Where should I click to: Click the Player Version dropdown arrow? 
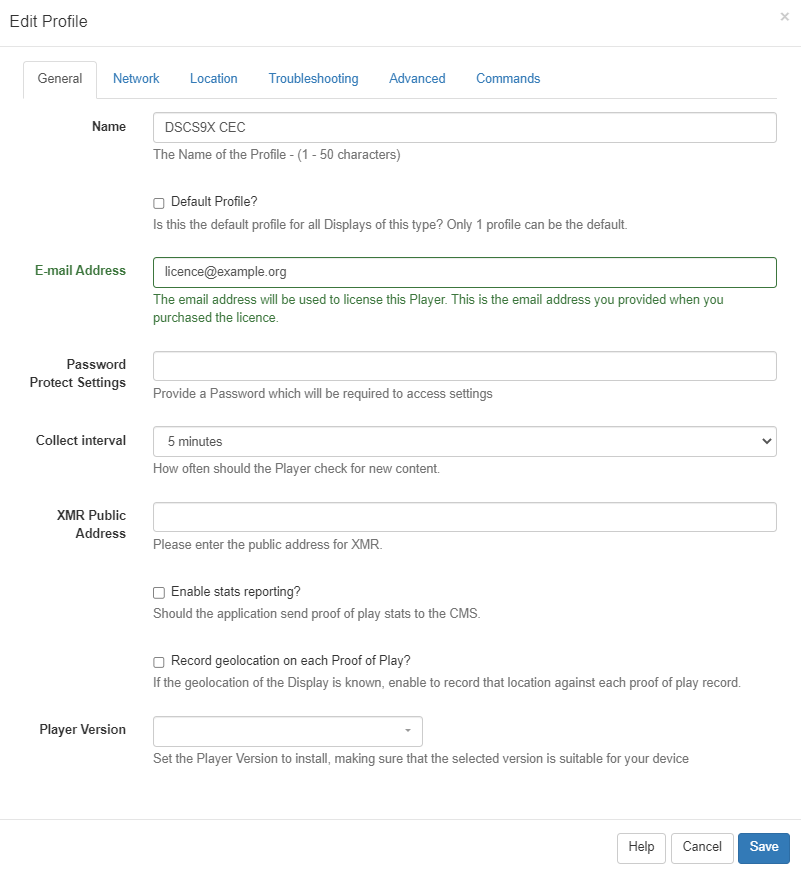pyautogui.click(x=407, y=731)
